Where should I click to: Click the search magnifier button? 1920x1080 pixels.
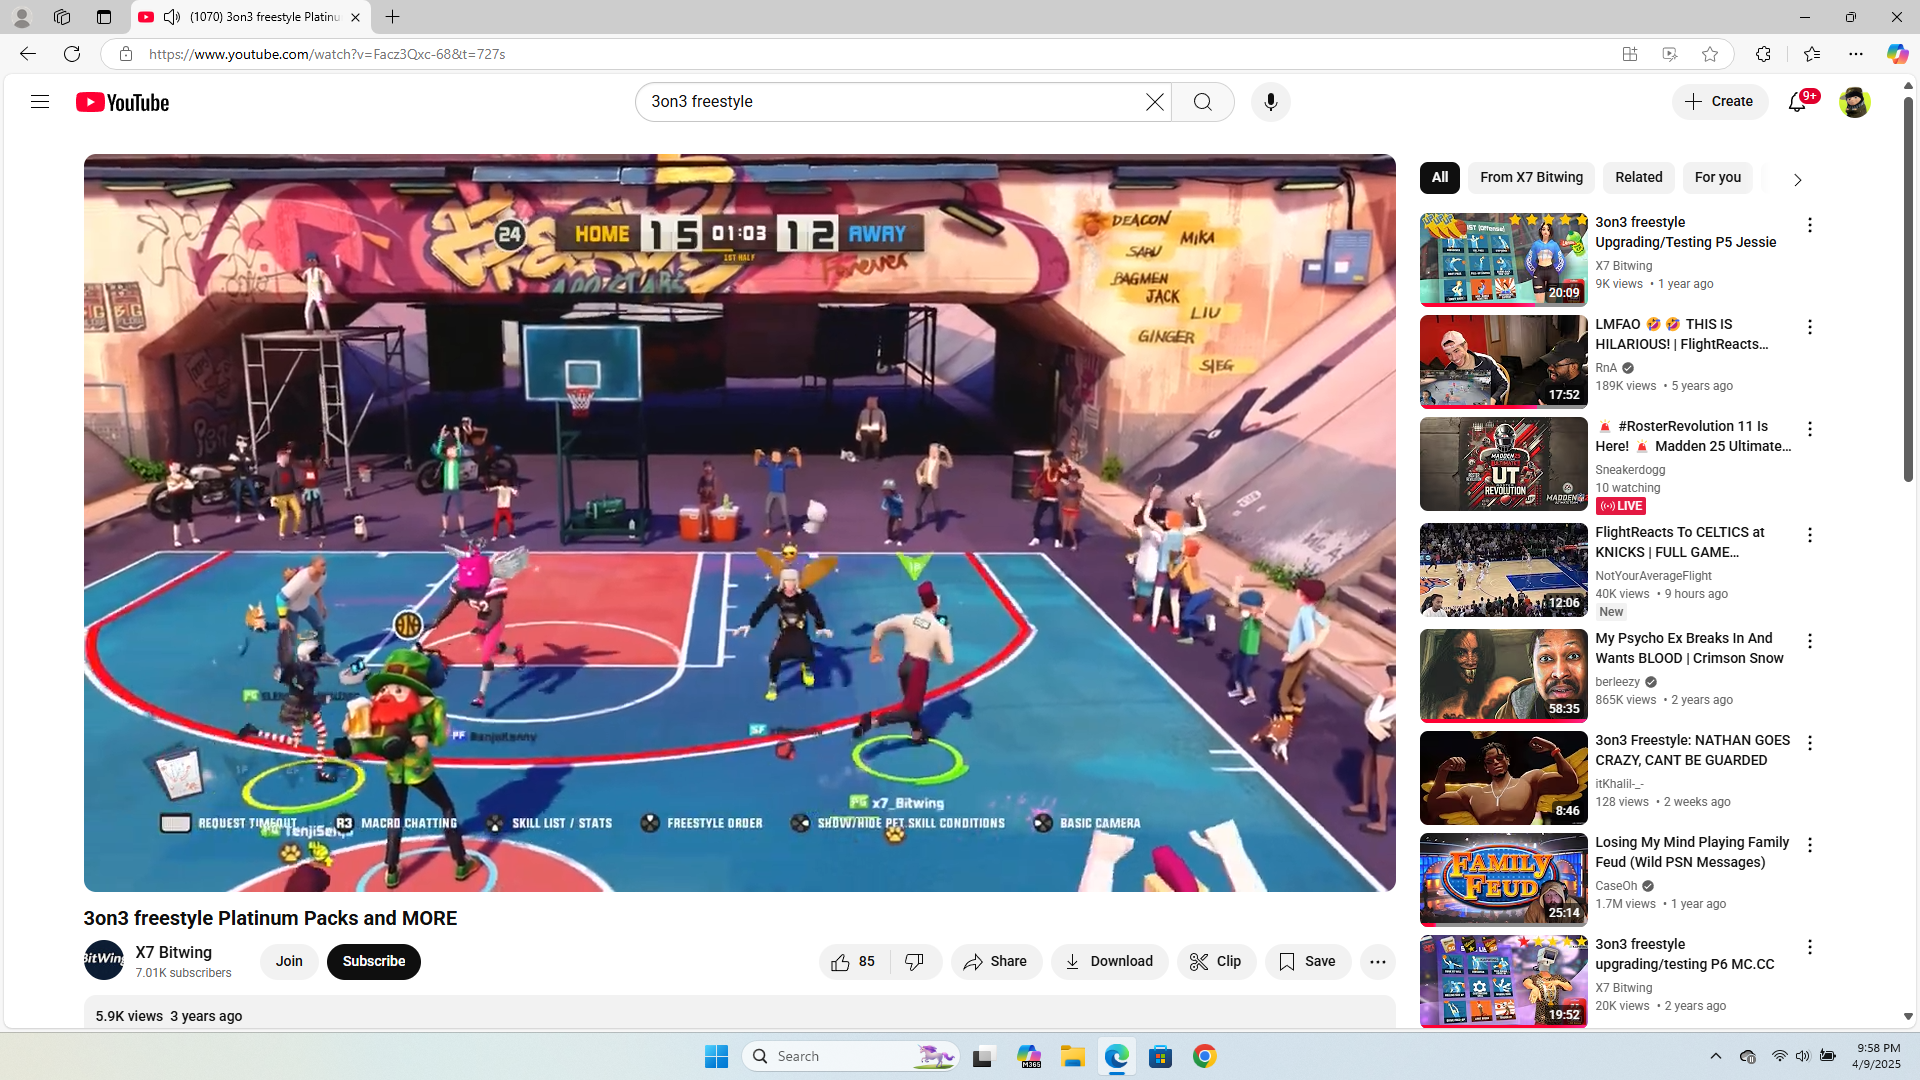coord(1203,102)
